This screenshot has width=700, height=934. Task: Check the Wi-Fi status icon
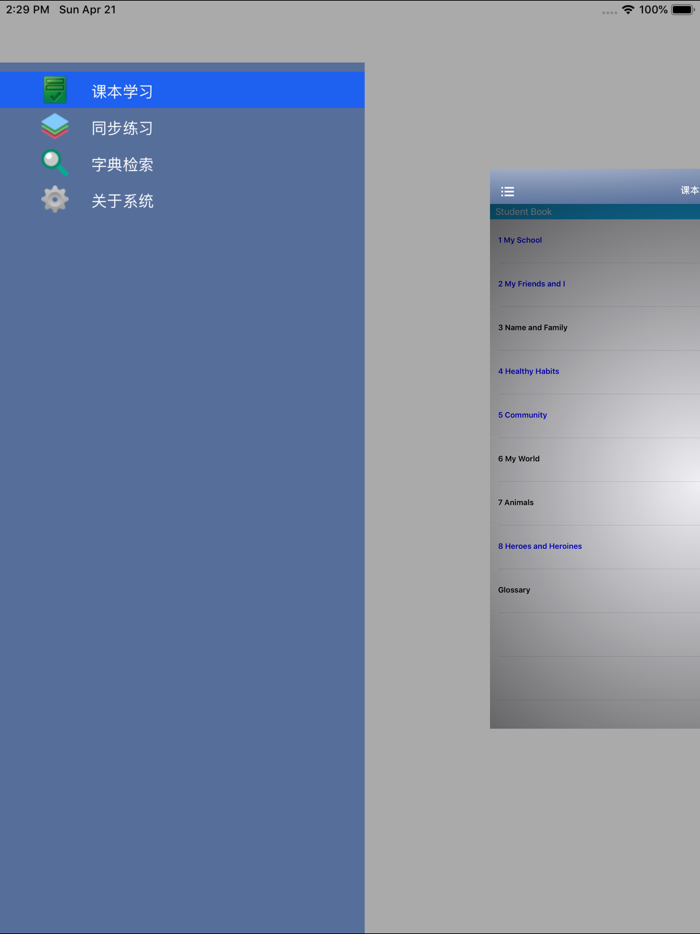628,10
